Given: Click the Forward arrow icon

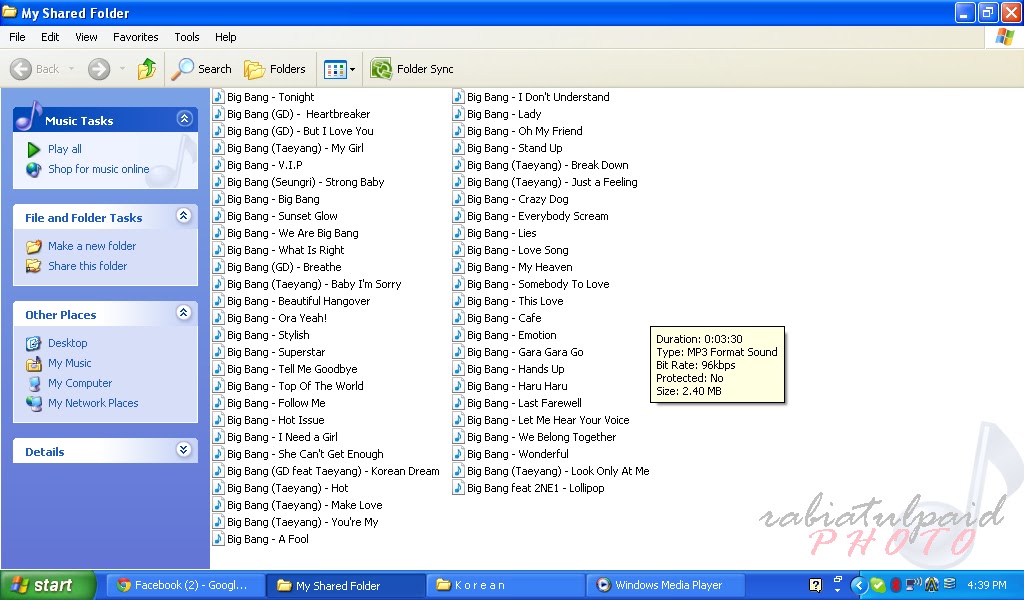Looking at the screenshot, I should (99, 69).
